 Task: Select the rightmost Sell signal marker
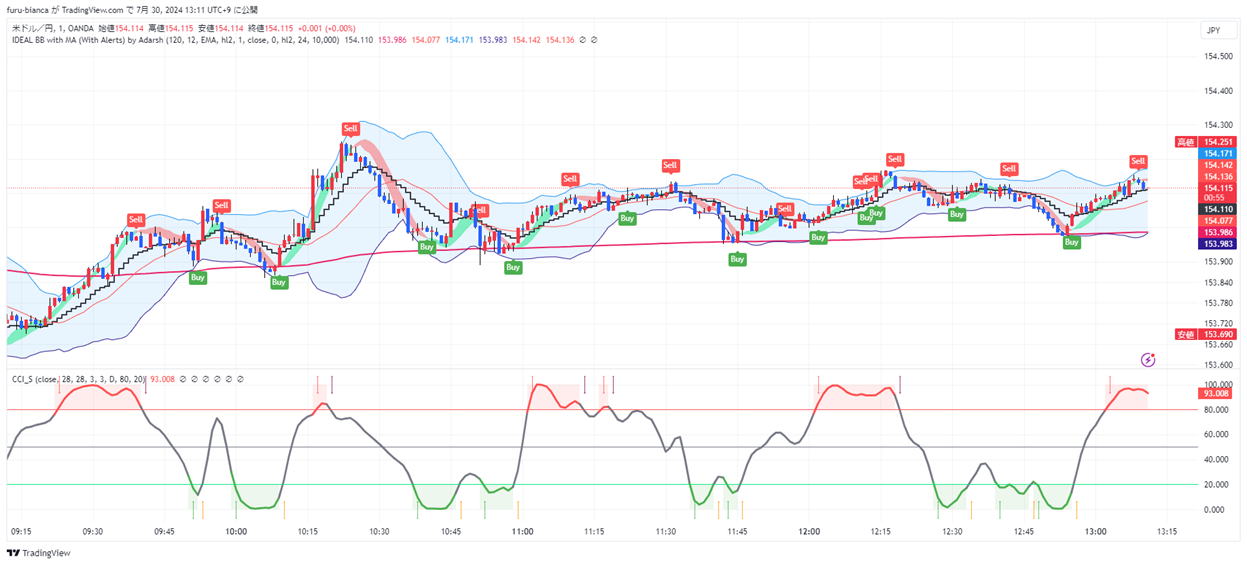(x=1138, y=162)
